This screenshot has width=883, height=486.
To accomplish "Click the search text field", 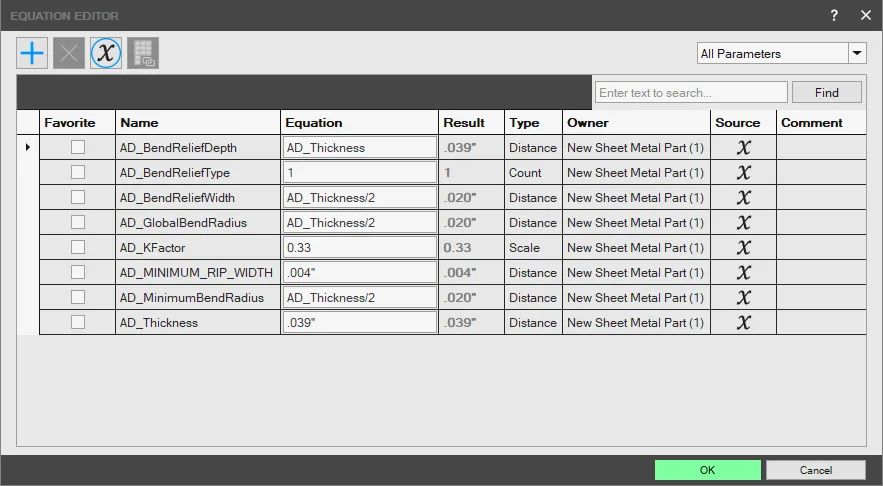I will tap(691, 92).
